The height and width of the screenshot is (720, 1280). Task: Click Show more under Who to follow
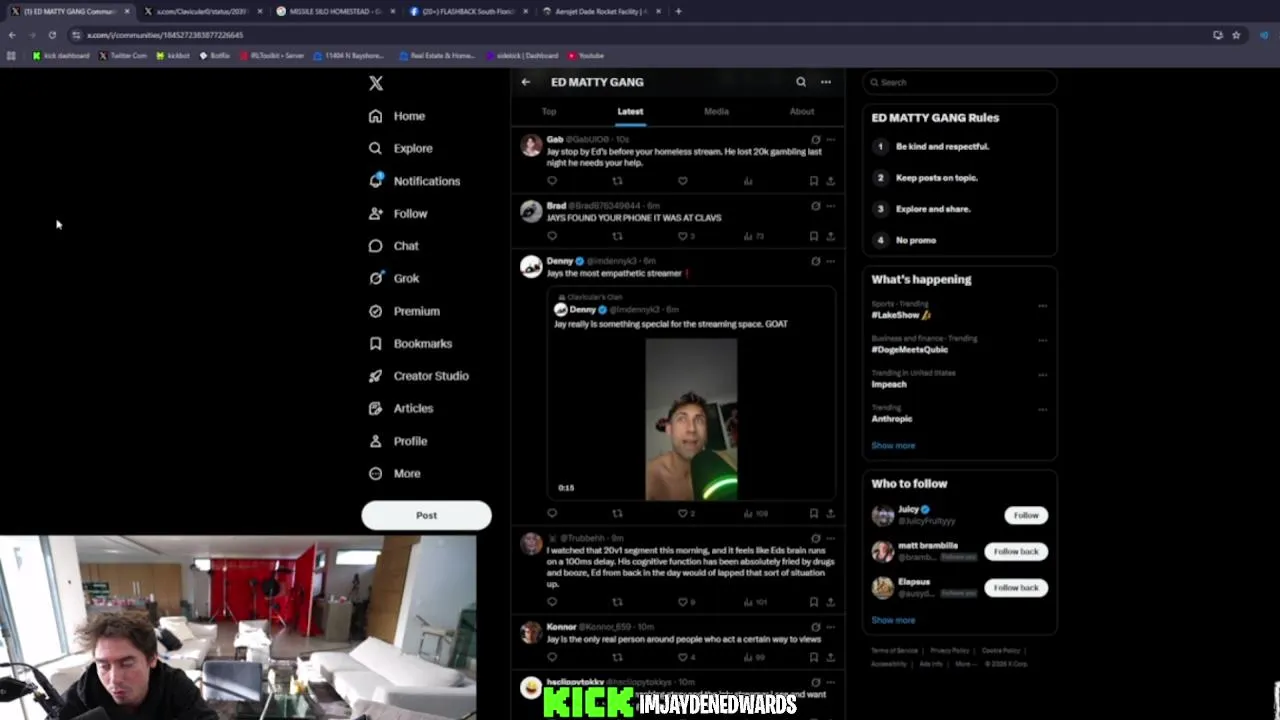coord(893,620)
